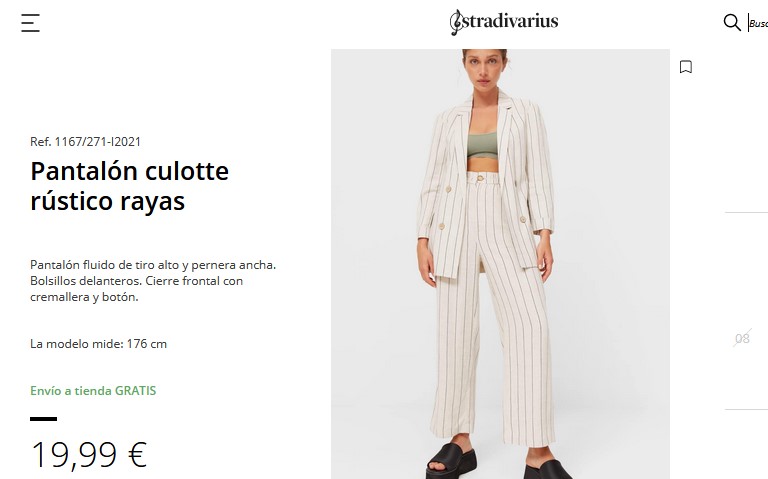This screenshot has width=768, height=479.
Task: Click the treble clef in the Stradivarius logo
Action: (x=456, y=23)
